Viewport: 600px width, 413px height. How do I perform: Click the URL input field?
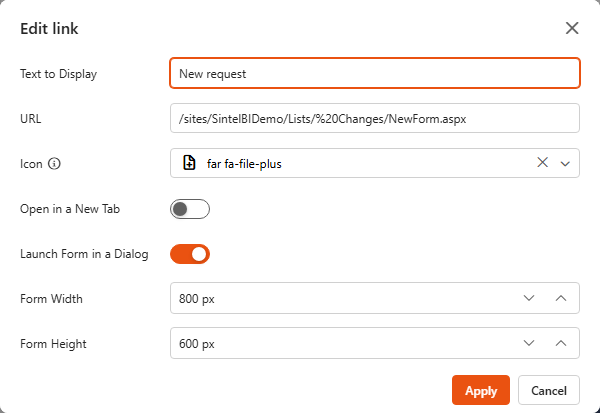click(x=375, y=118)
